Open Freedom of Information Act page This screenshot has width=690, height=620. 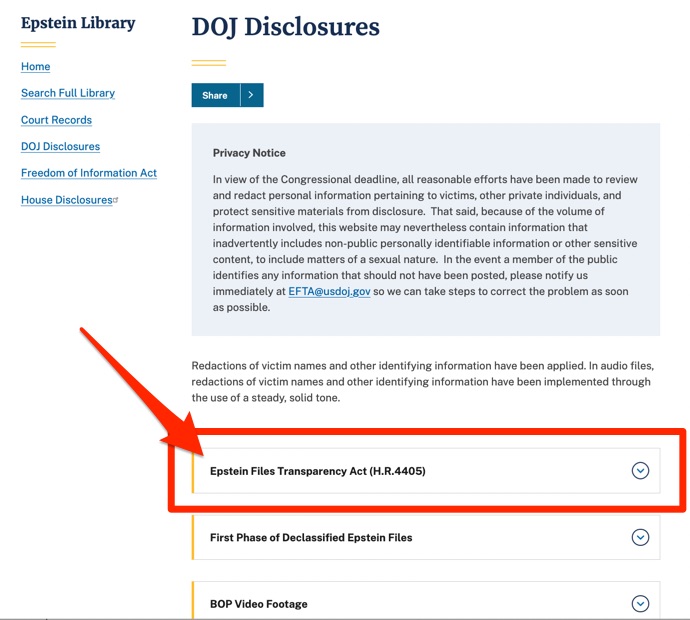point(89,173)
